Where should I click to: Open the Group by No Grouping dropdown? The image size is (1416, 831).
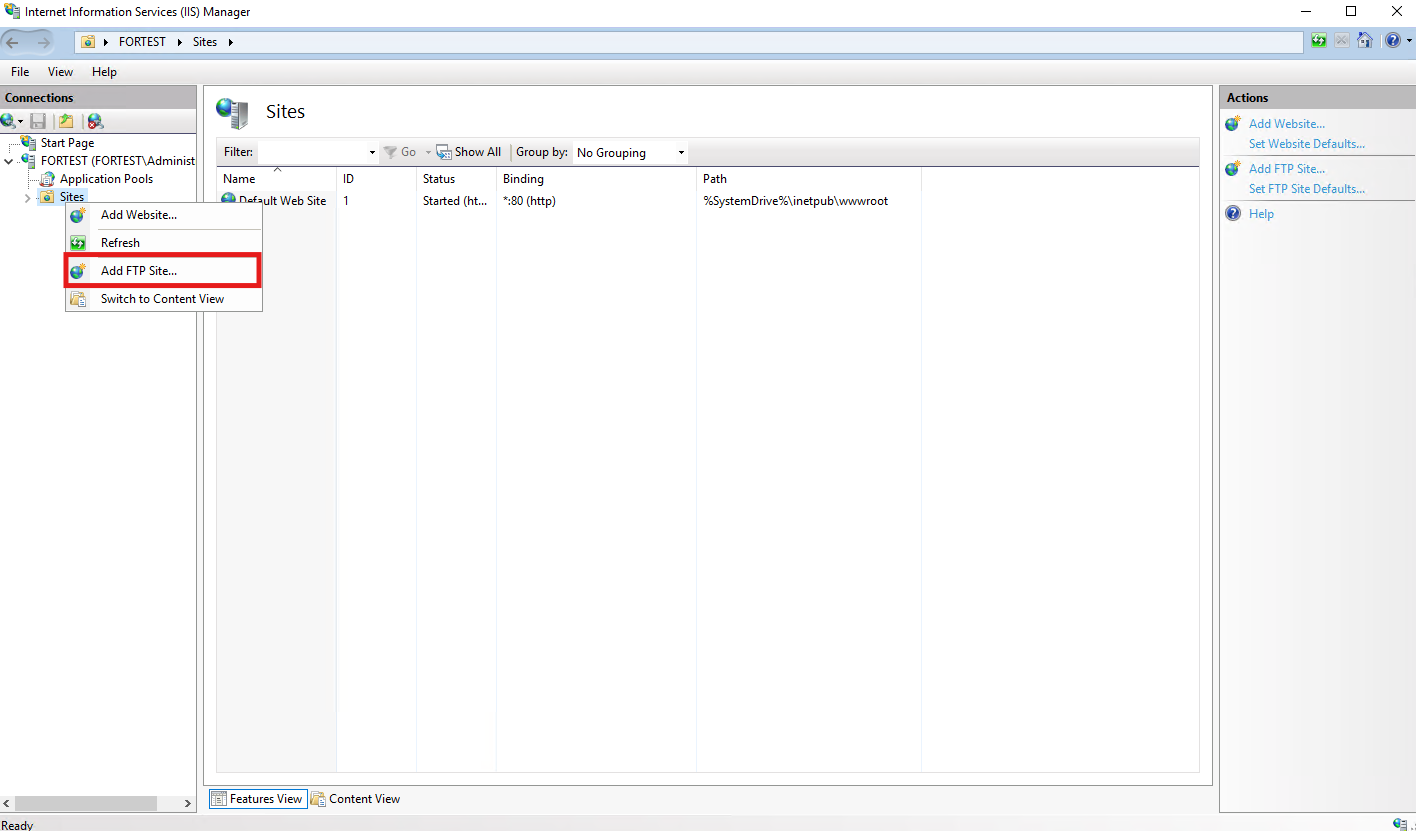pyautogui.click(x=631, y=152)
